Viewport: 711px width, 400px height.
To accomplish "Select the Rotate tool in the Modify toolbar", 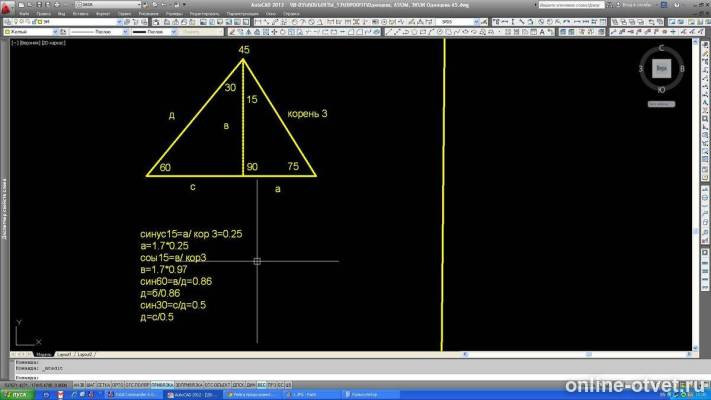I will (x=283, y=32).
